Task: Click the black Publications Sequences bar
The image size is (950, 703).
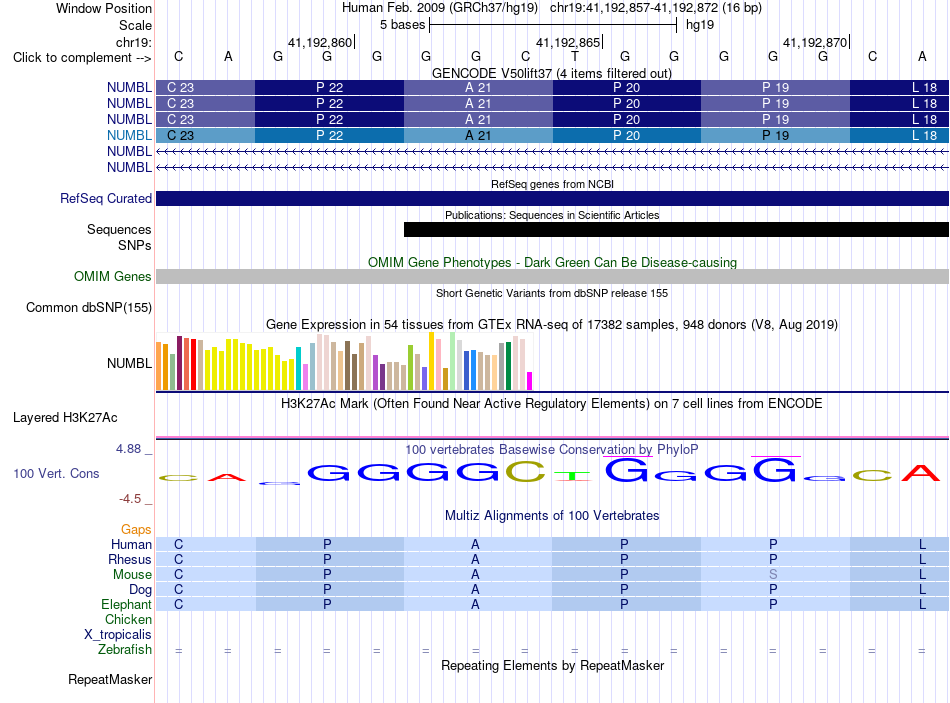Action: [676, 229]
